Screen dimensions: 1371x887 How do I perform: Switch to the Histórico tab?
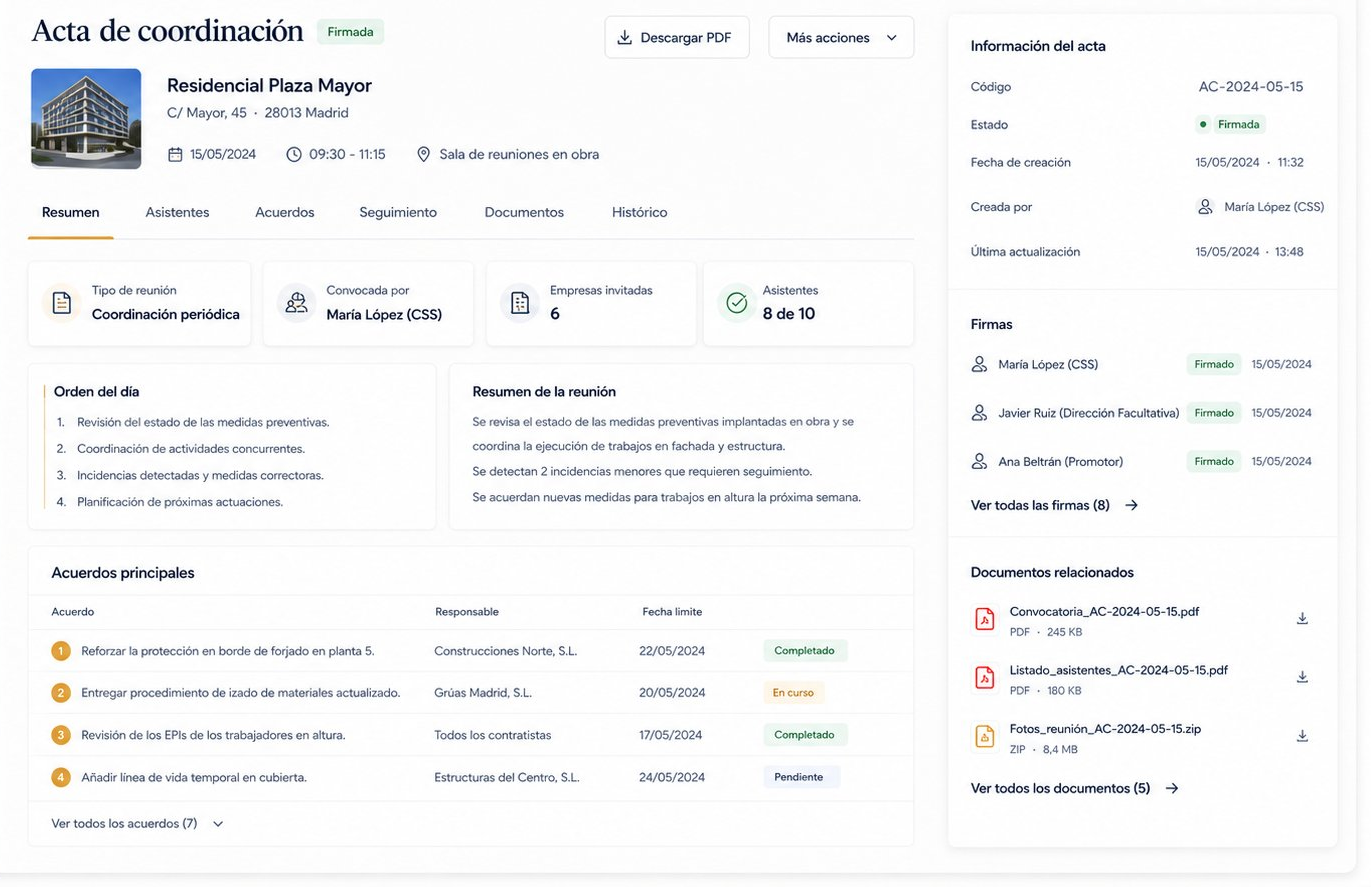(x=639, y=212)
